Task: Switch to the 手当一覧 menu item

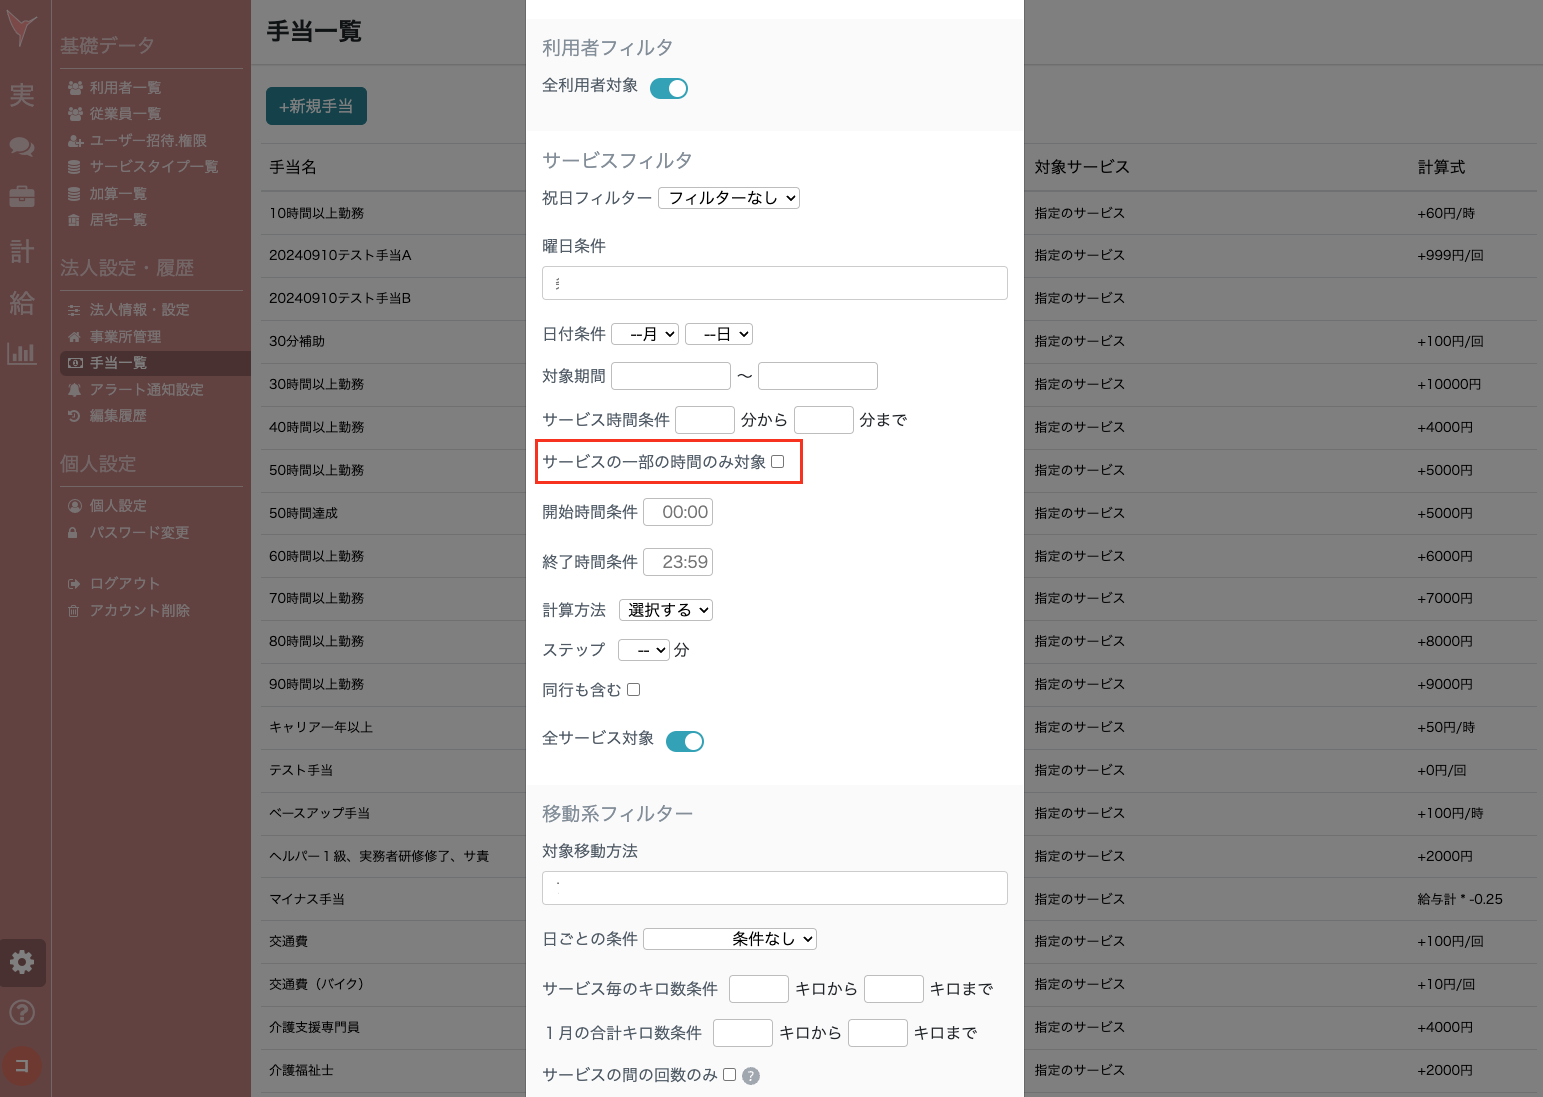Action: [x=118, y=363]
